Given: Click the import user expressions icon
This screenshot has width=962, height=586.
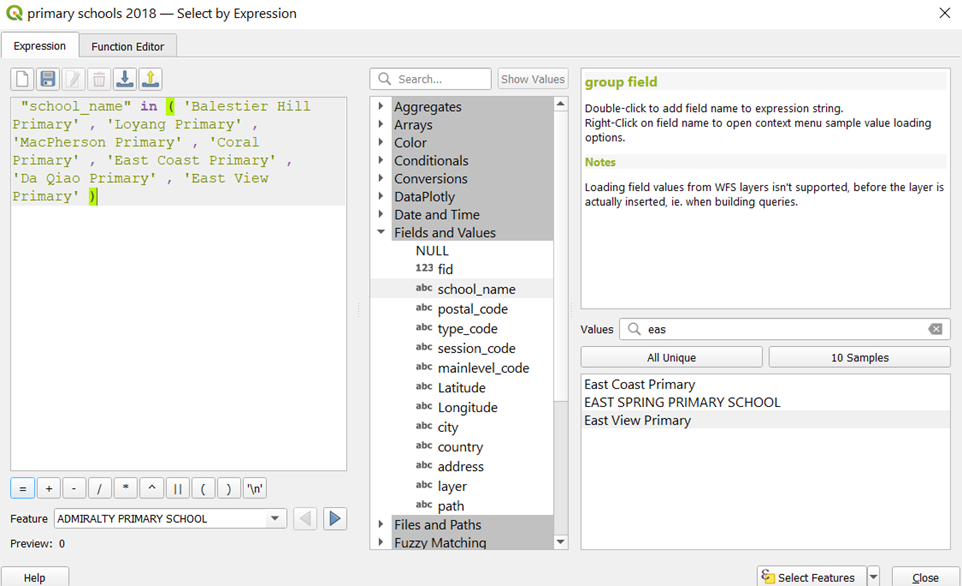Looking at the screenshot, I should coord(125,79).
